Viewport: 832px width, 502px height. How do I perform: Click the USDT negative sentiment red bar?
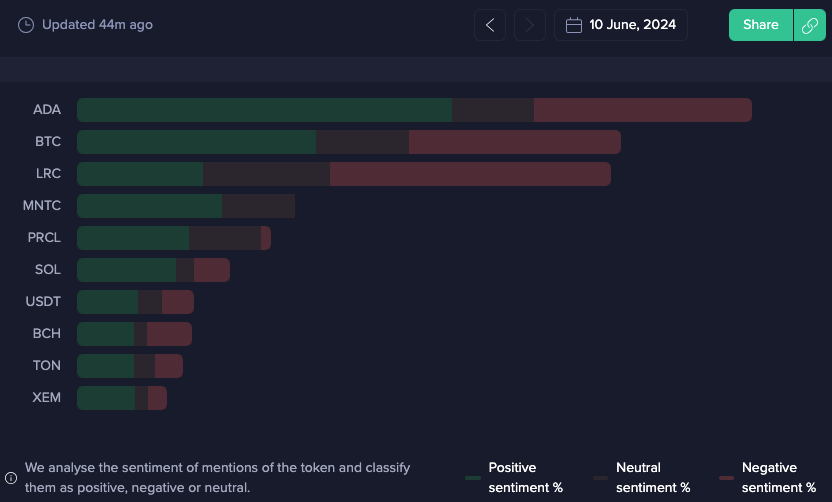[x=178, y=302]
